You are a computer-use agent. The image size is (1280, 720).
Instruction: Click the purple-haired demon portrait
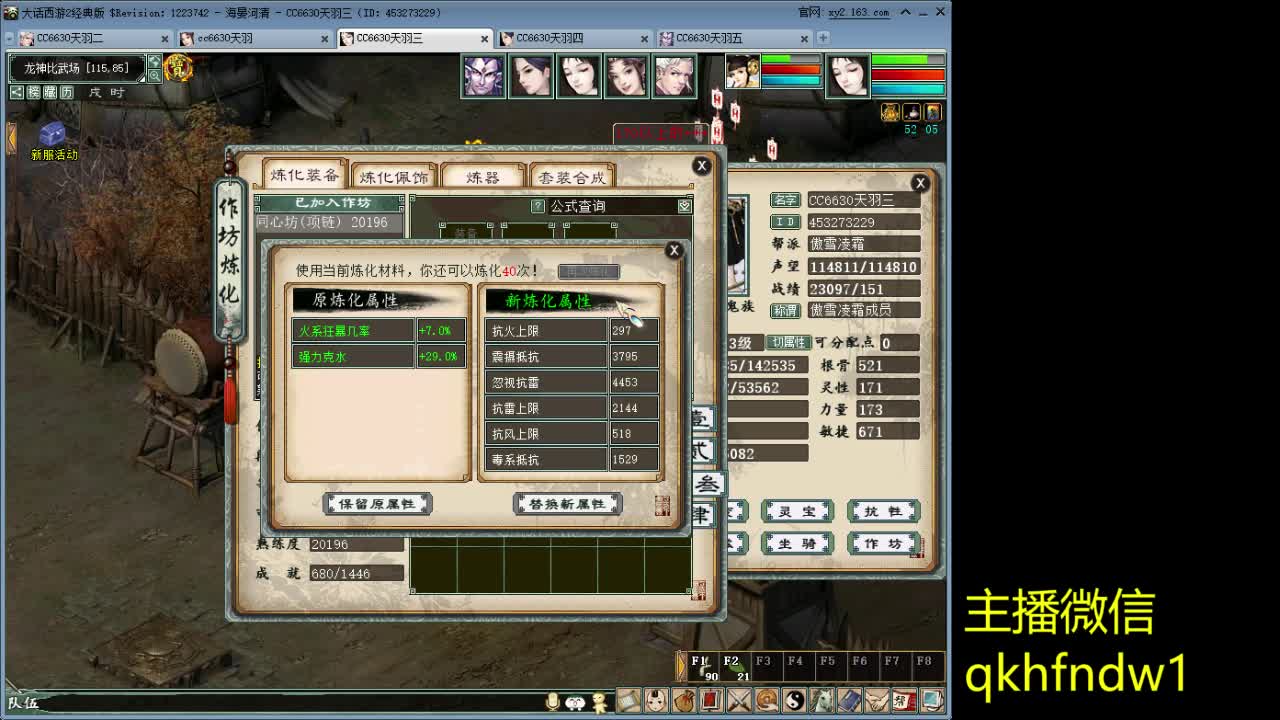point(483,77)
